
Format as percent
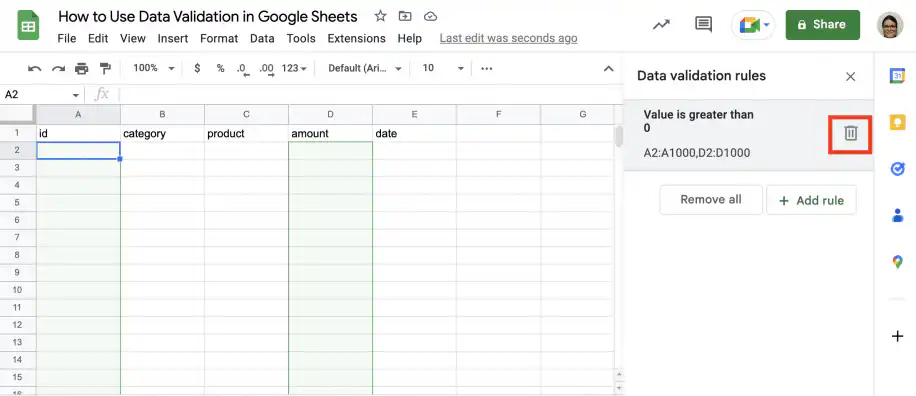[220, 68]
